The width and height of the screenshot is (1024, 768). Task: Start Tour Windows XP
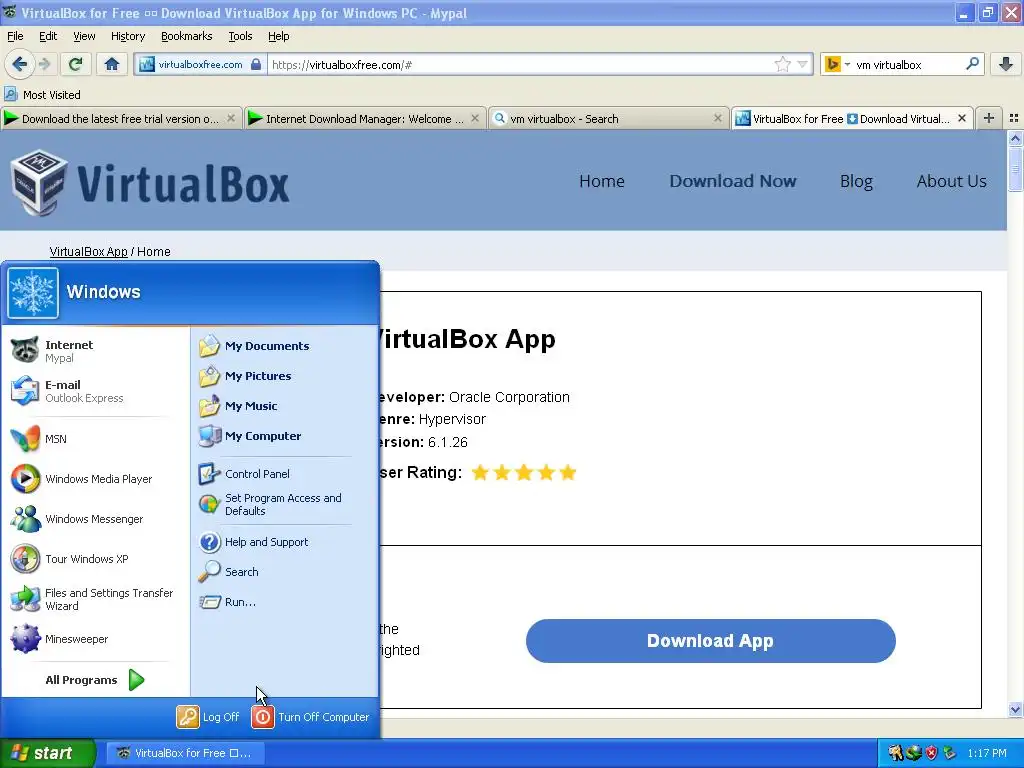point(97,559)
